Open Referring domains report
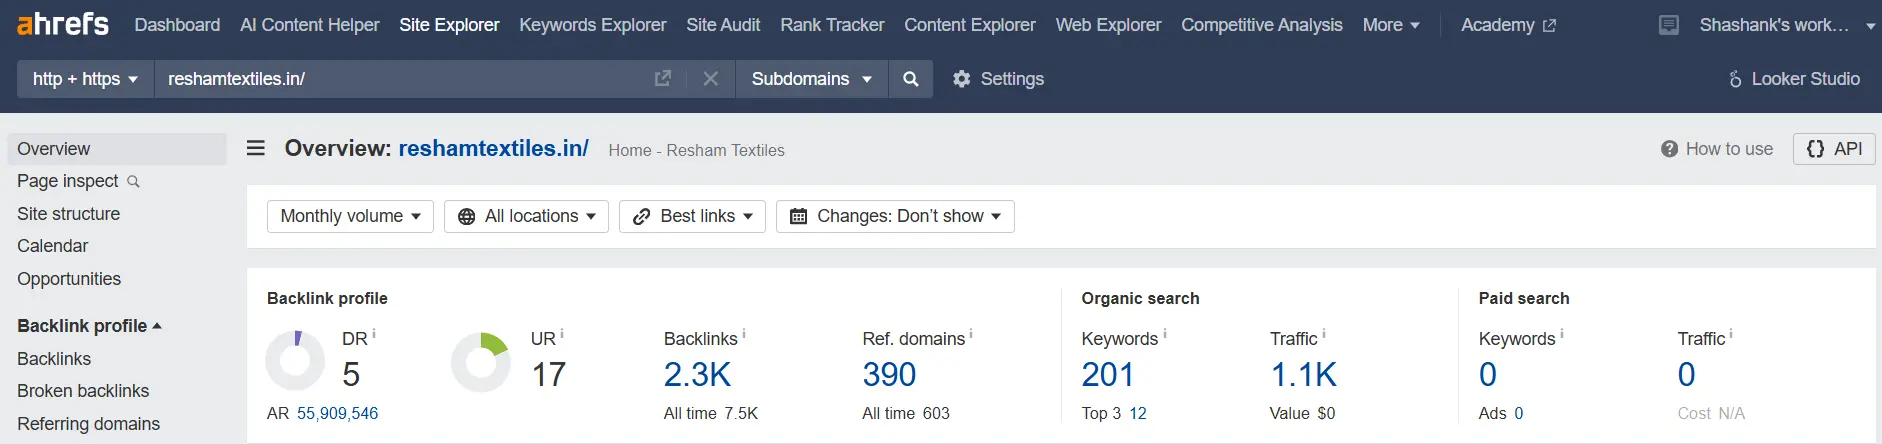Screen dimensions: 1882x444 pyautogui.click(x=88, y=424)
